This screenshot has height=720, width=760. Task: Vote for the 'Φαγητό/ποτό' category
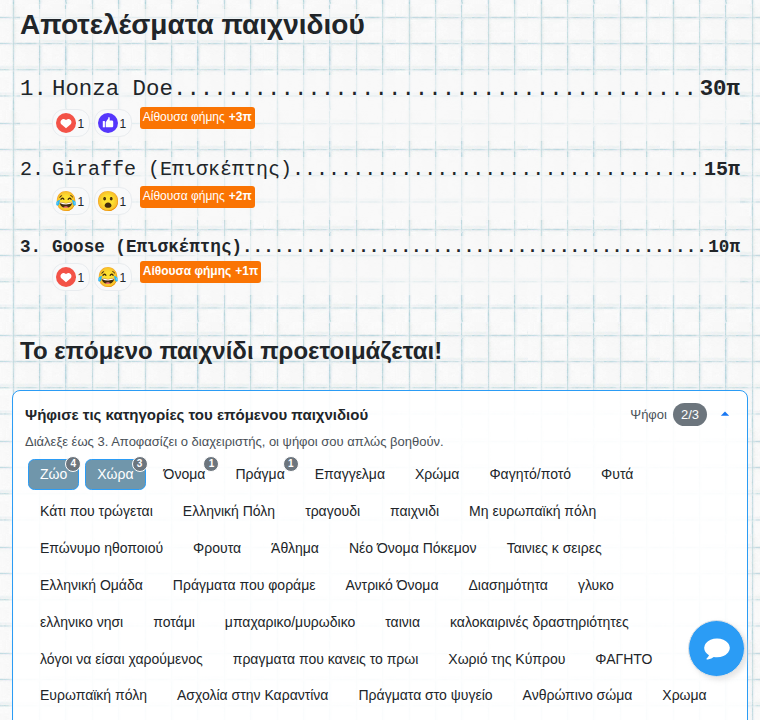click(x=530, y=474)
